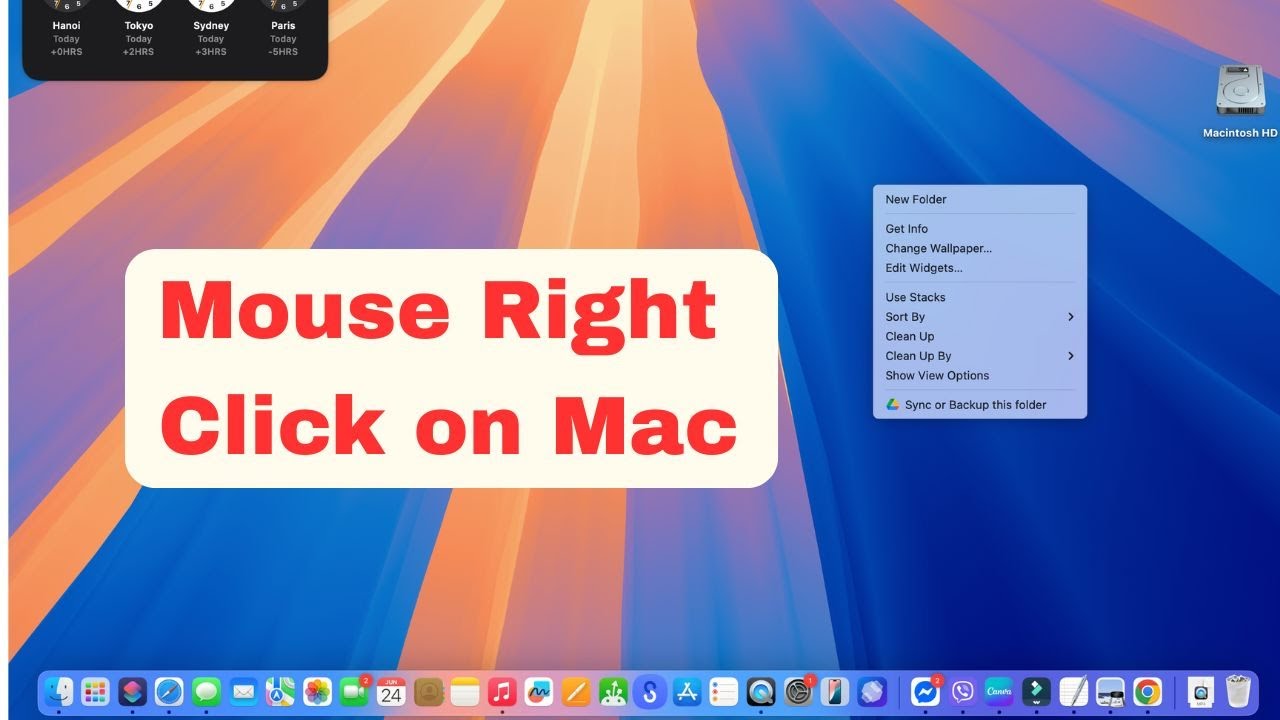Open Messenger from the Dock

click(926, 691)
